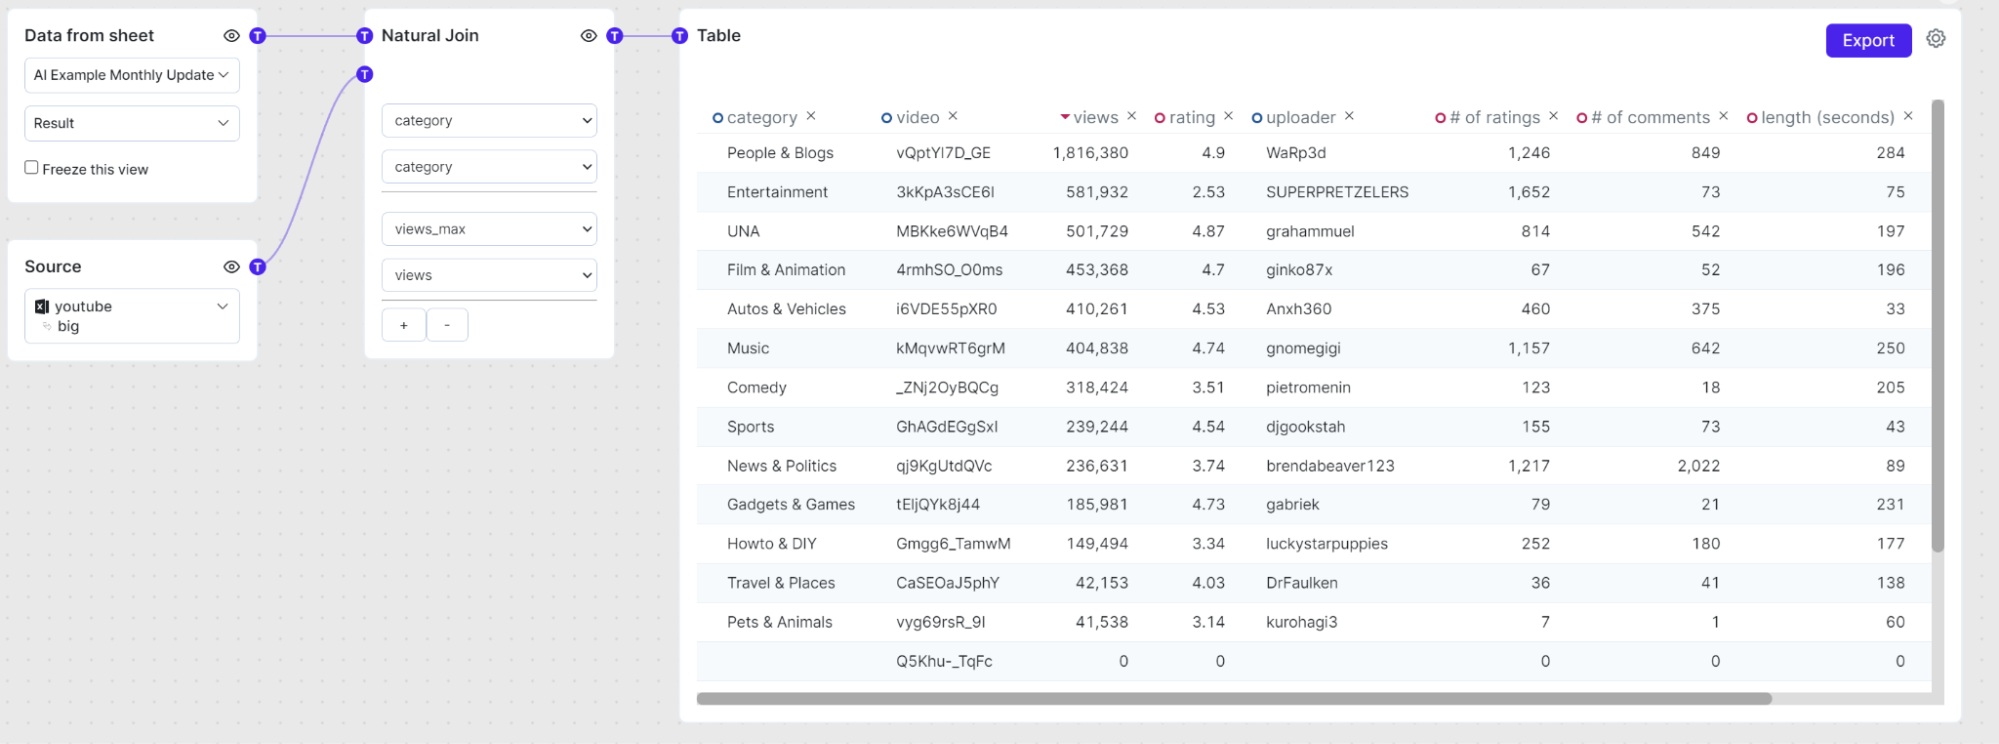The image size is (1999, 744).
Task: Click the Export button
Action: coord(1867,40)
